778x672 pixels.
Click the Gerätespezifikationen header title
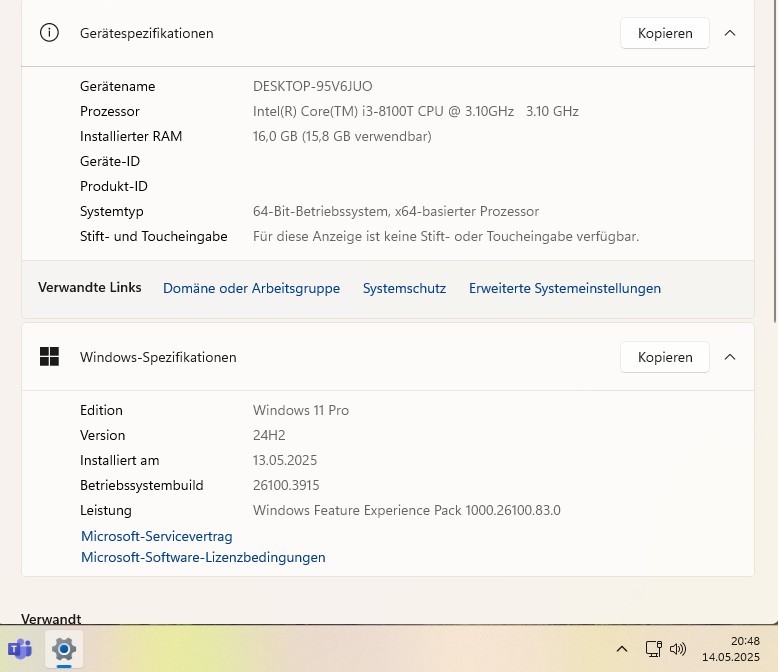146,33
